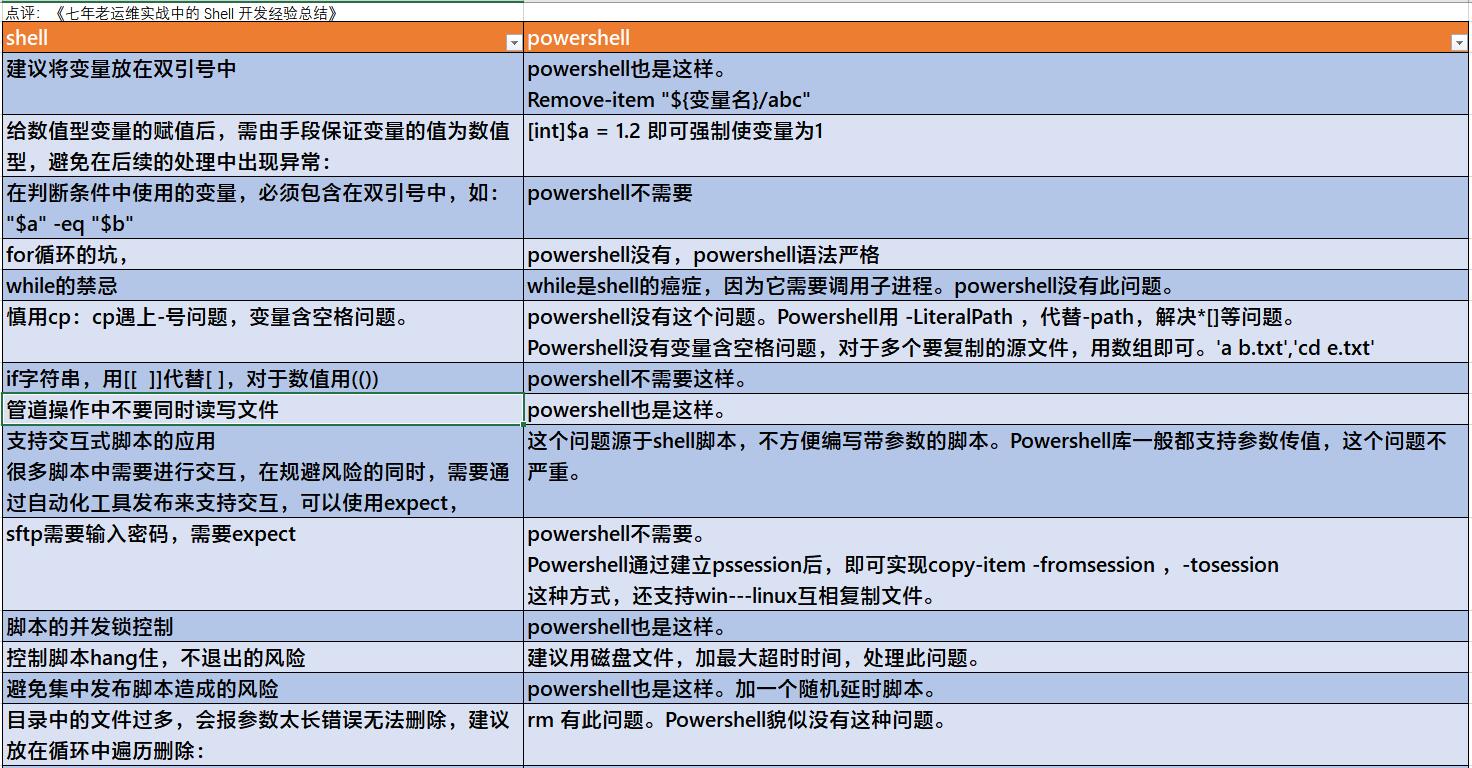This screenshot has width=1472, height=768.
Task: Select cell 'powershell不需要这样。'
Action: (997, 379)
